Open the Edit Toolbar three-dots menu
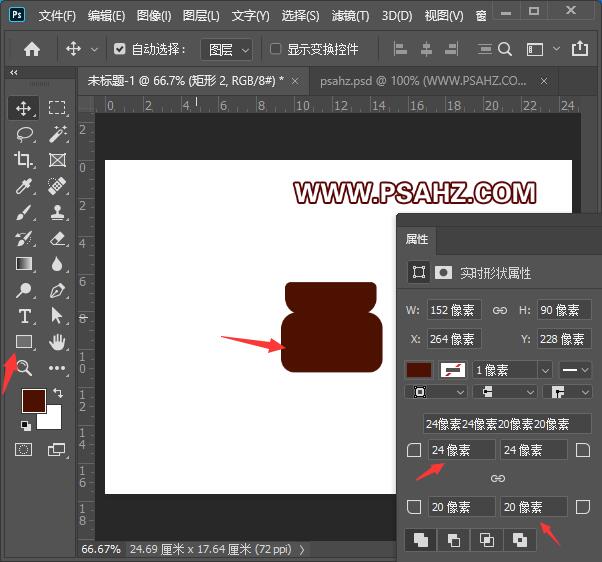 [57, 368]
